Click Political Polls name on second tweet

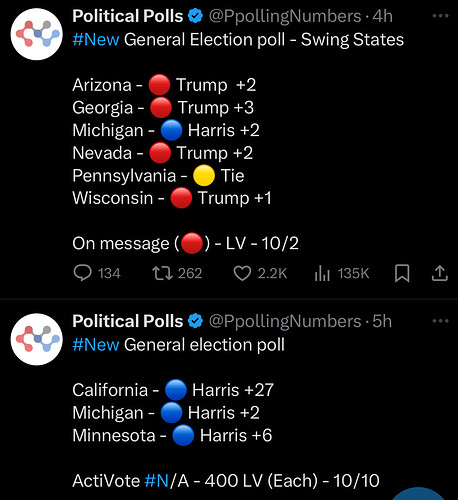(128, 321)
